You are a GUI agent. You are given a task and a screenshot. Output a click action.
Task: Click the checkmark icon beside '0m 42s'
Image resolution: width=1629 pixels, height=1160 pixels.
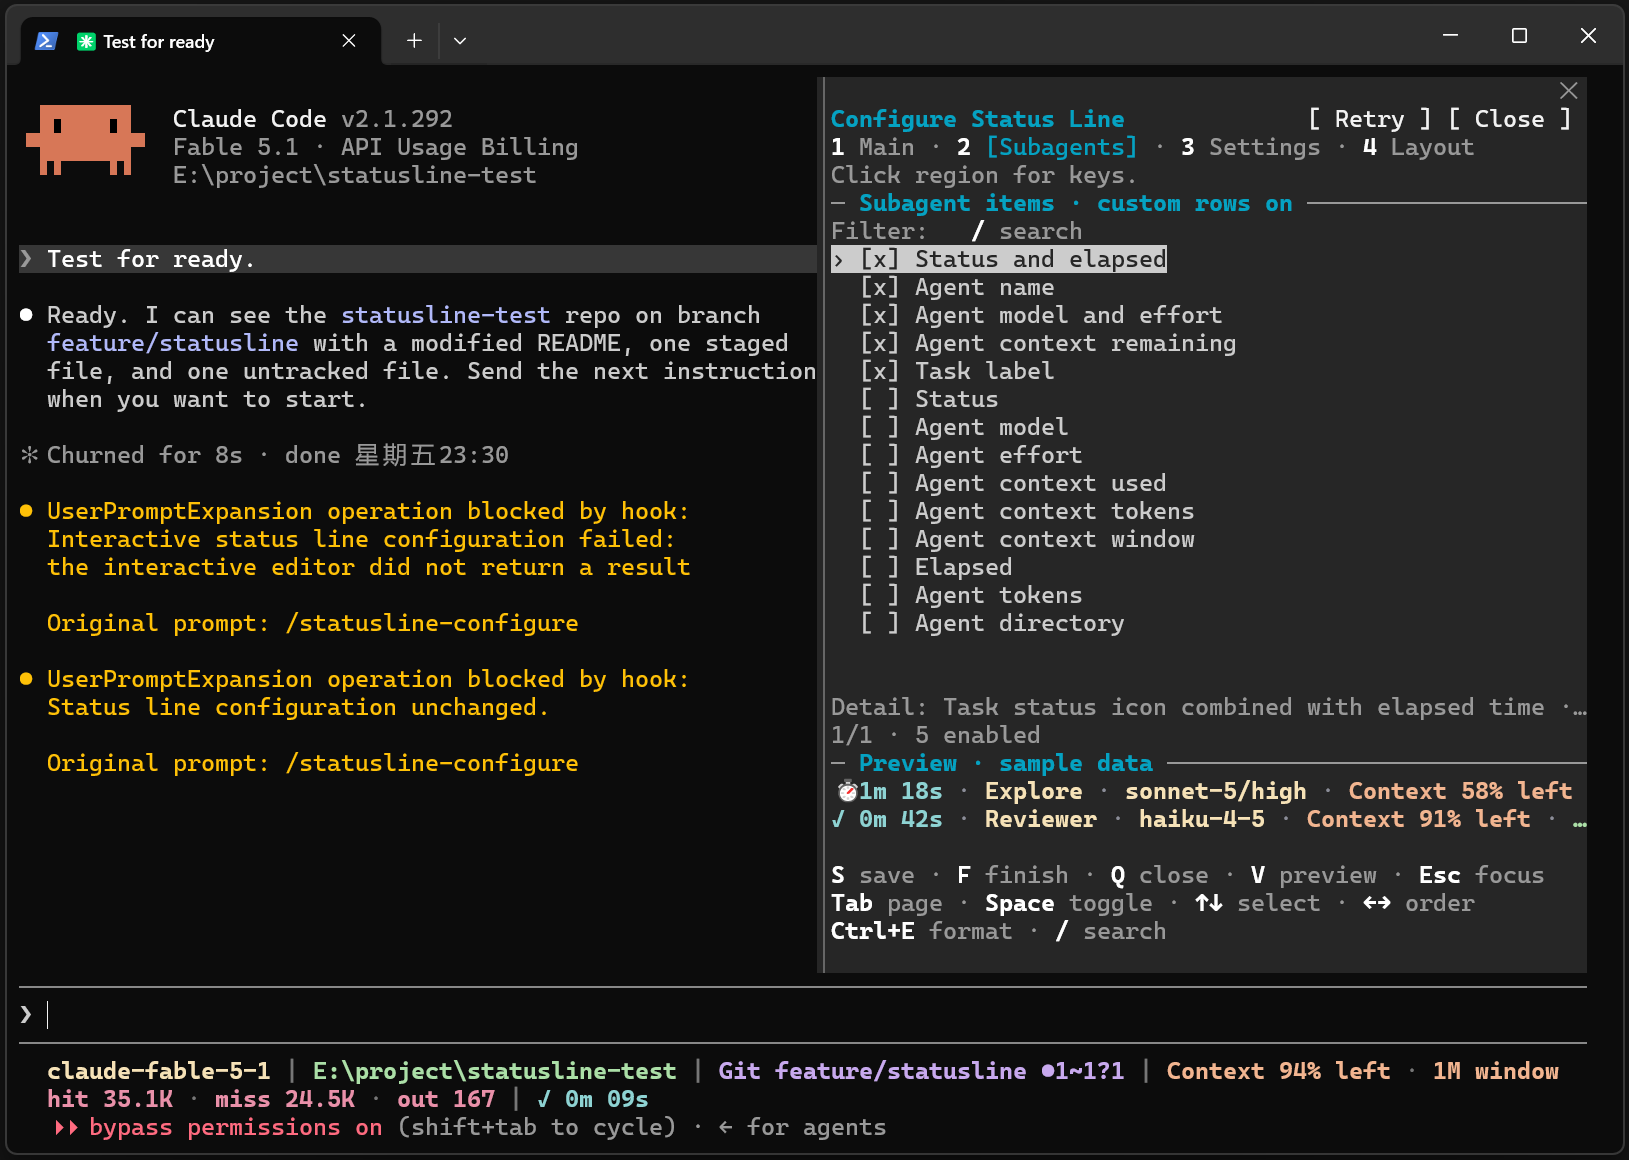pyautogui.click(x=838, y=819)
